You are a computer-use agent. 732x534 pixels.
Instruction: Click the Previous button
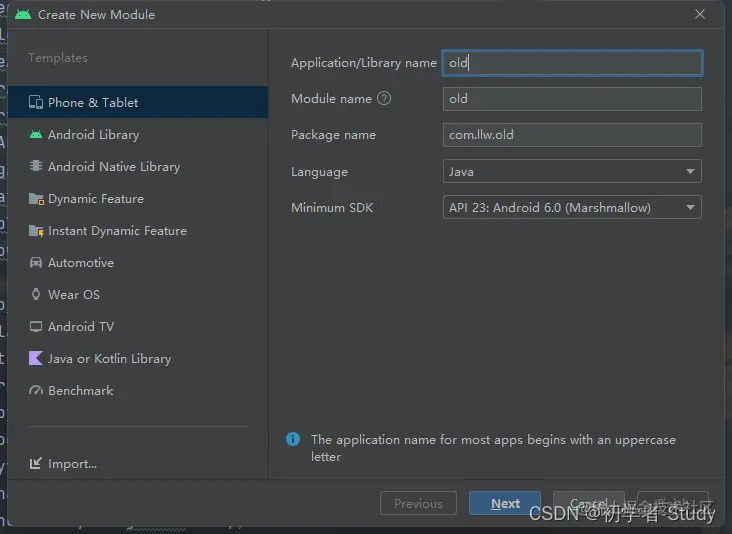point(418,503)
